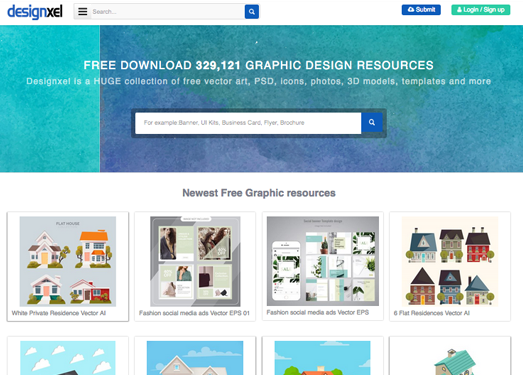Click the hero search magnifier button
Screen dimensions: 523x375
(372, 122)
